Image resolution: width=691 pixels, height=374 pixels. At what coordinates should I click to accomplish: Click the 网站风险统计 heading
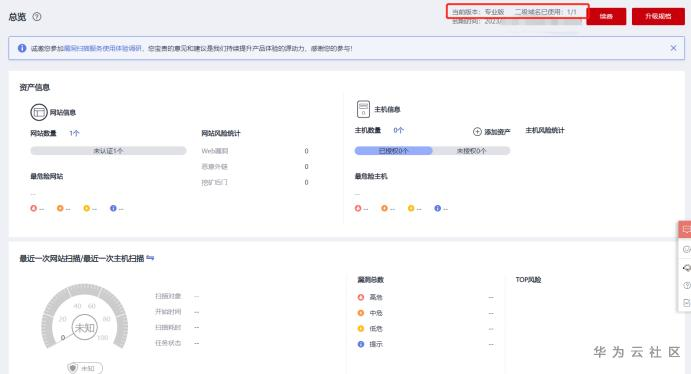[x=221, y=133]
